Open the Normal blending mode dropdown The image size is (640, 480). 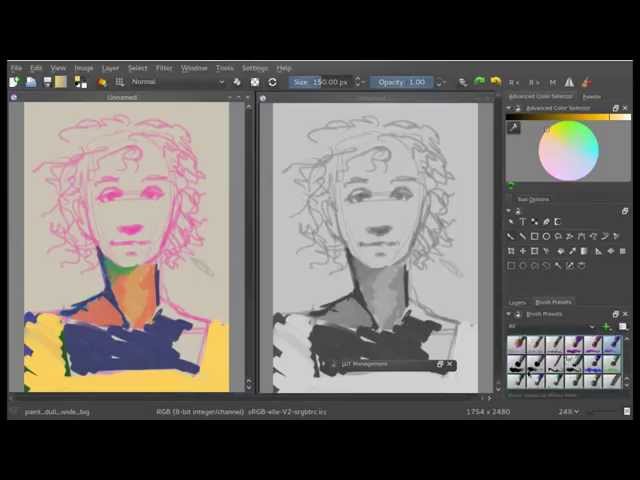click(178, 82)
